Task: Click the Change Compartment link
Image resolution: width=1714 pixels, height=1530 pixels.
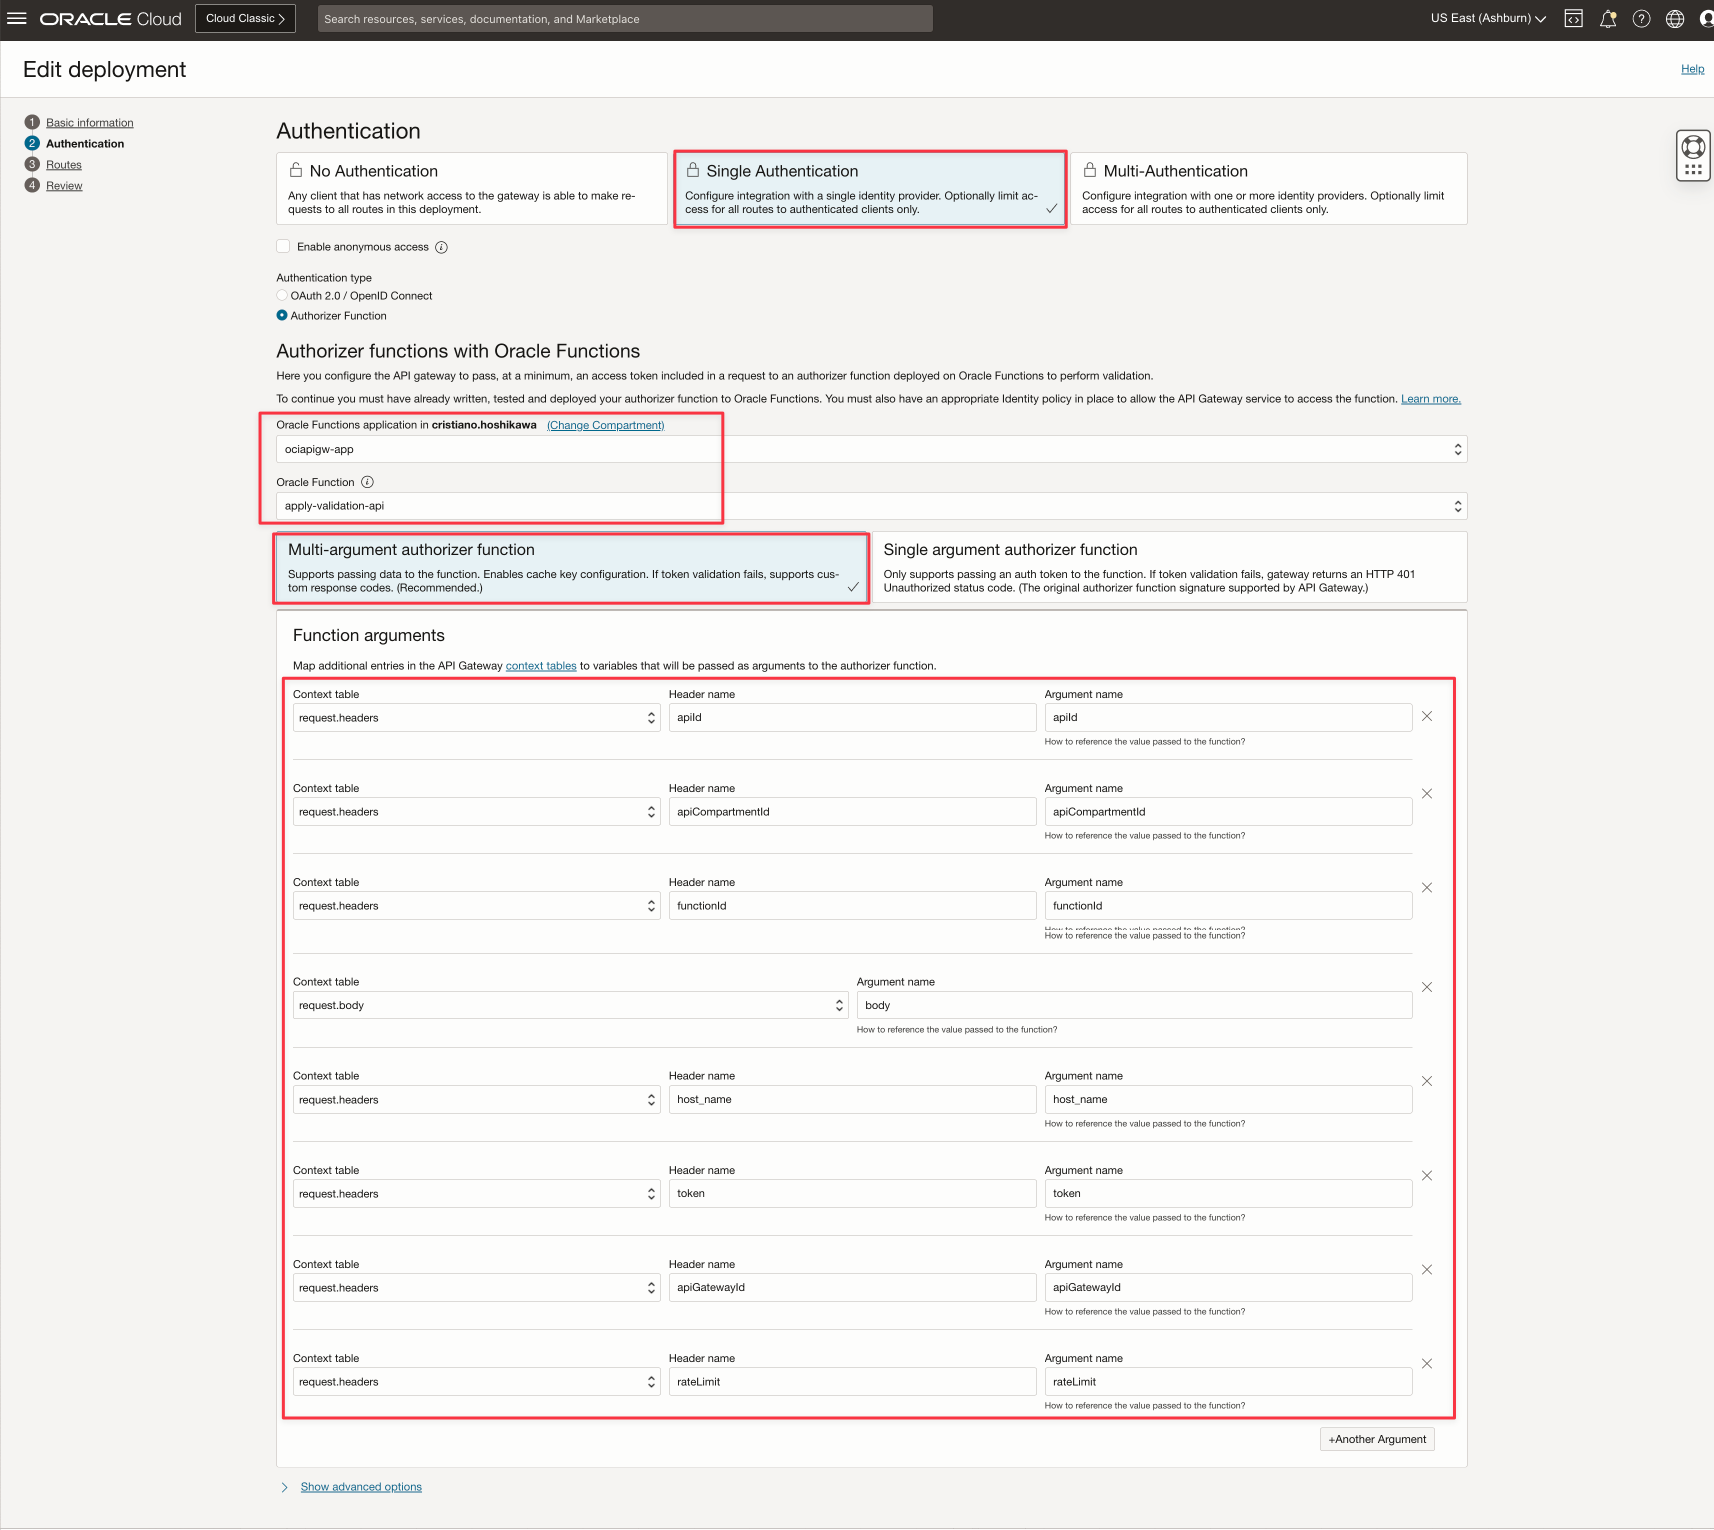Action: point(605,425)
